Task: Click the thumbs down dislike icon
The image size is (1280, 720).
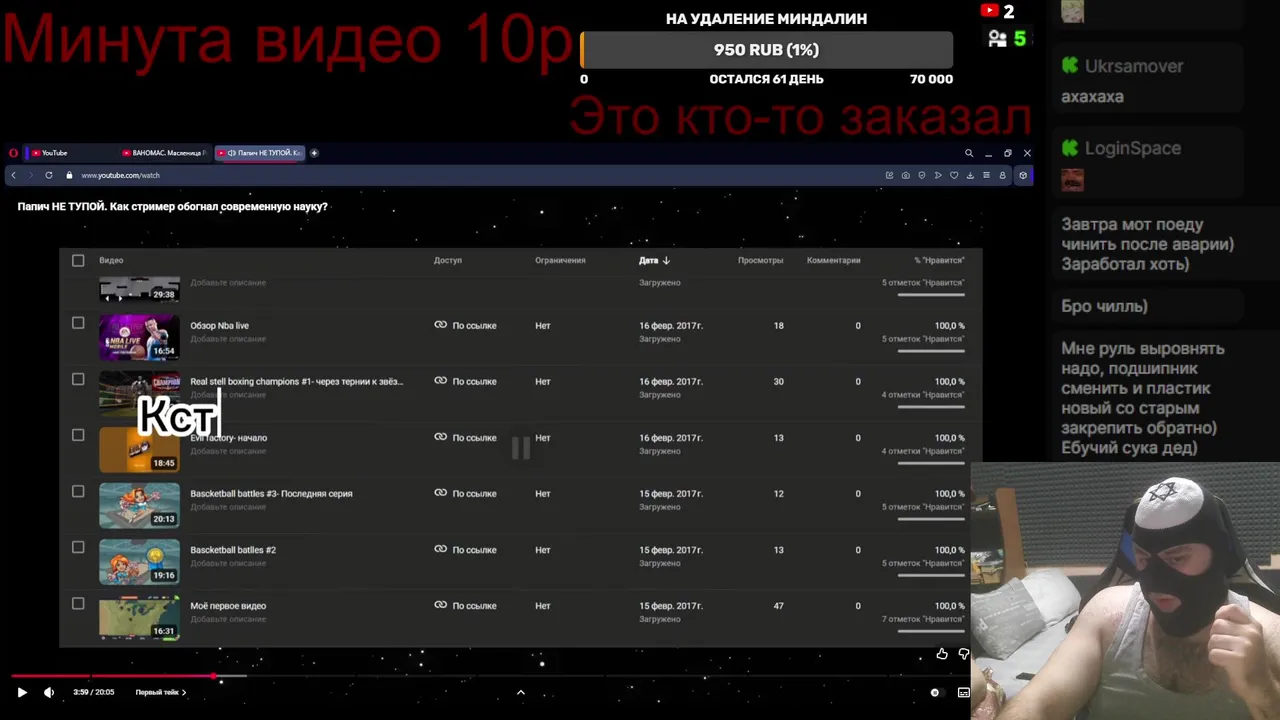Action: point(964,654)
